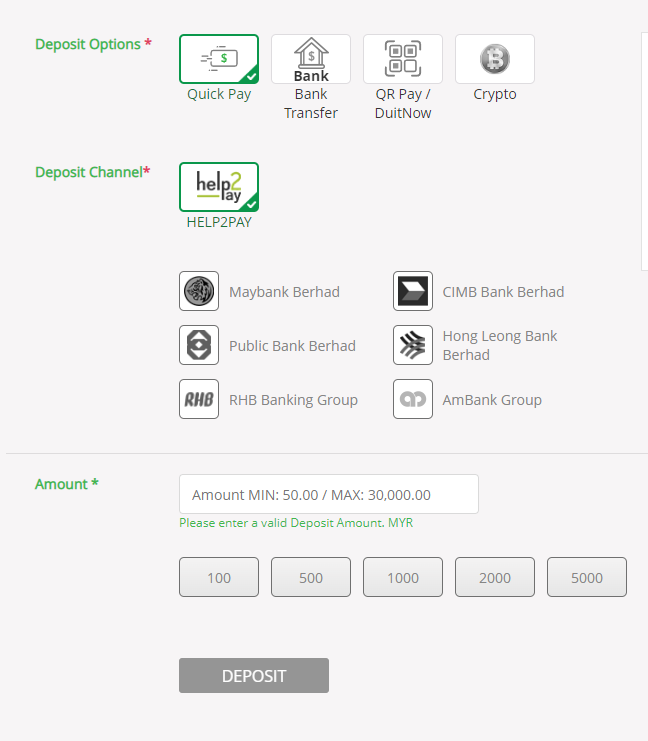The height and width of the screenshot is (741, 648).
Task: Click the CIMB Bank Berhad label
Action: (x=503, y=292)
